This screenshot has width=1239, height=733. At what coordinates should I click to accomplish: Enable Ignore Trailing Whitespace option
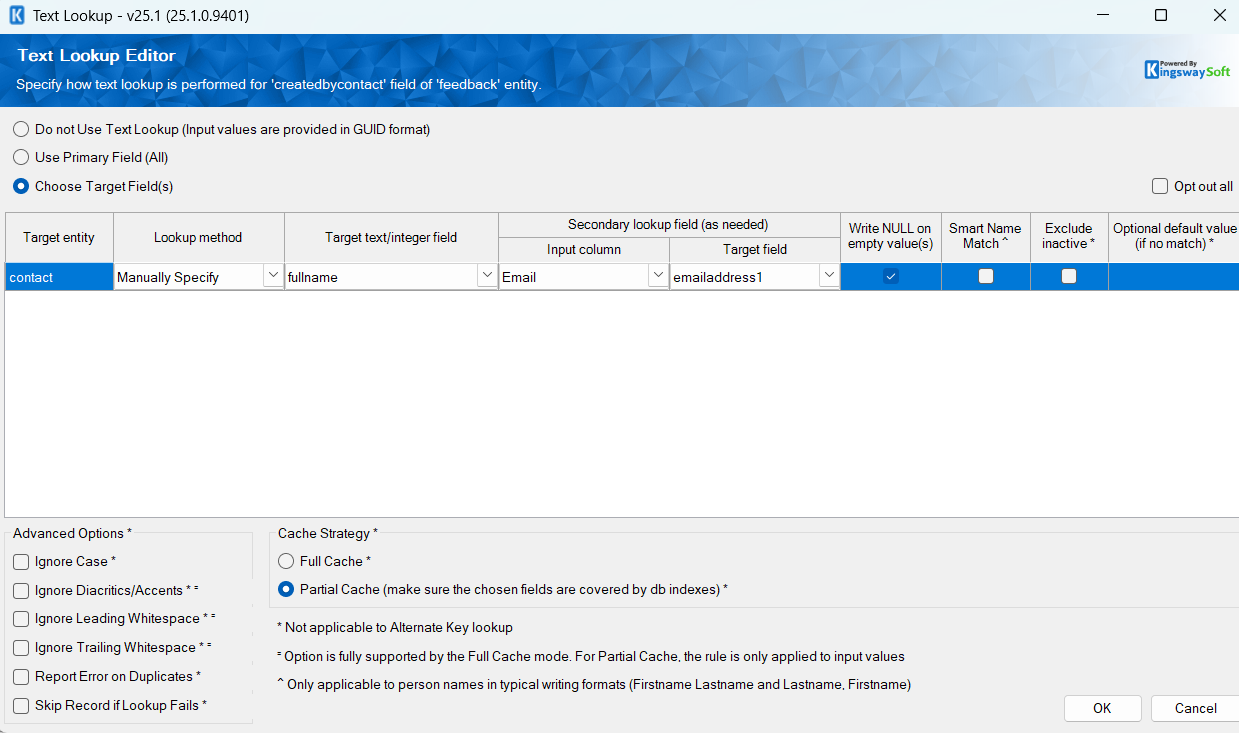[21, 648]
